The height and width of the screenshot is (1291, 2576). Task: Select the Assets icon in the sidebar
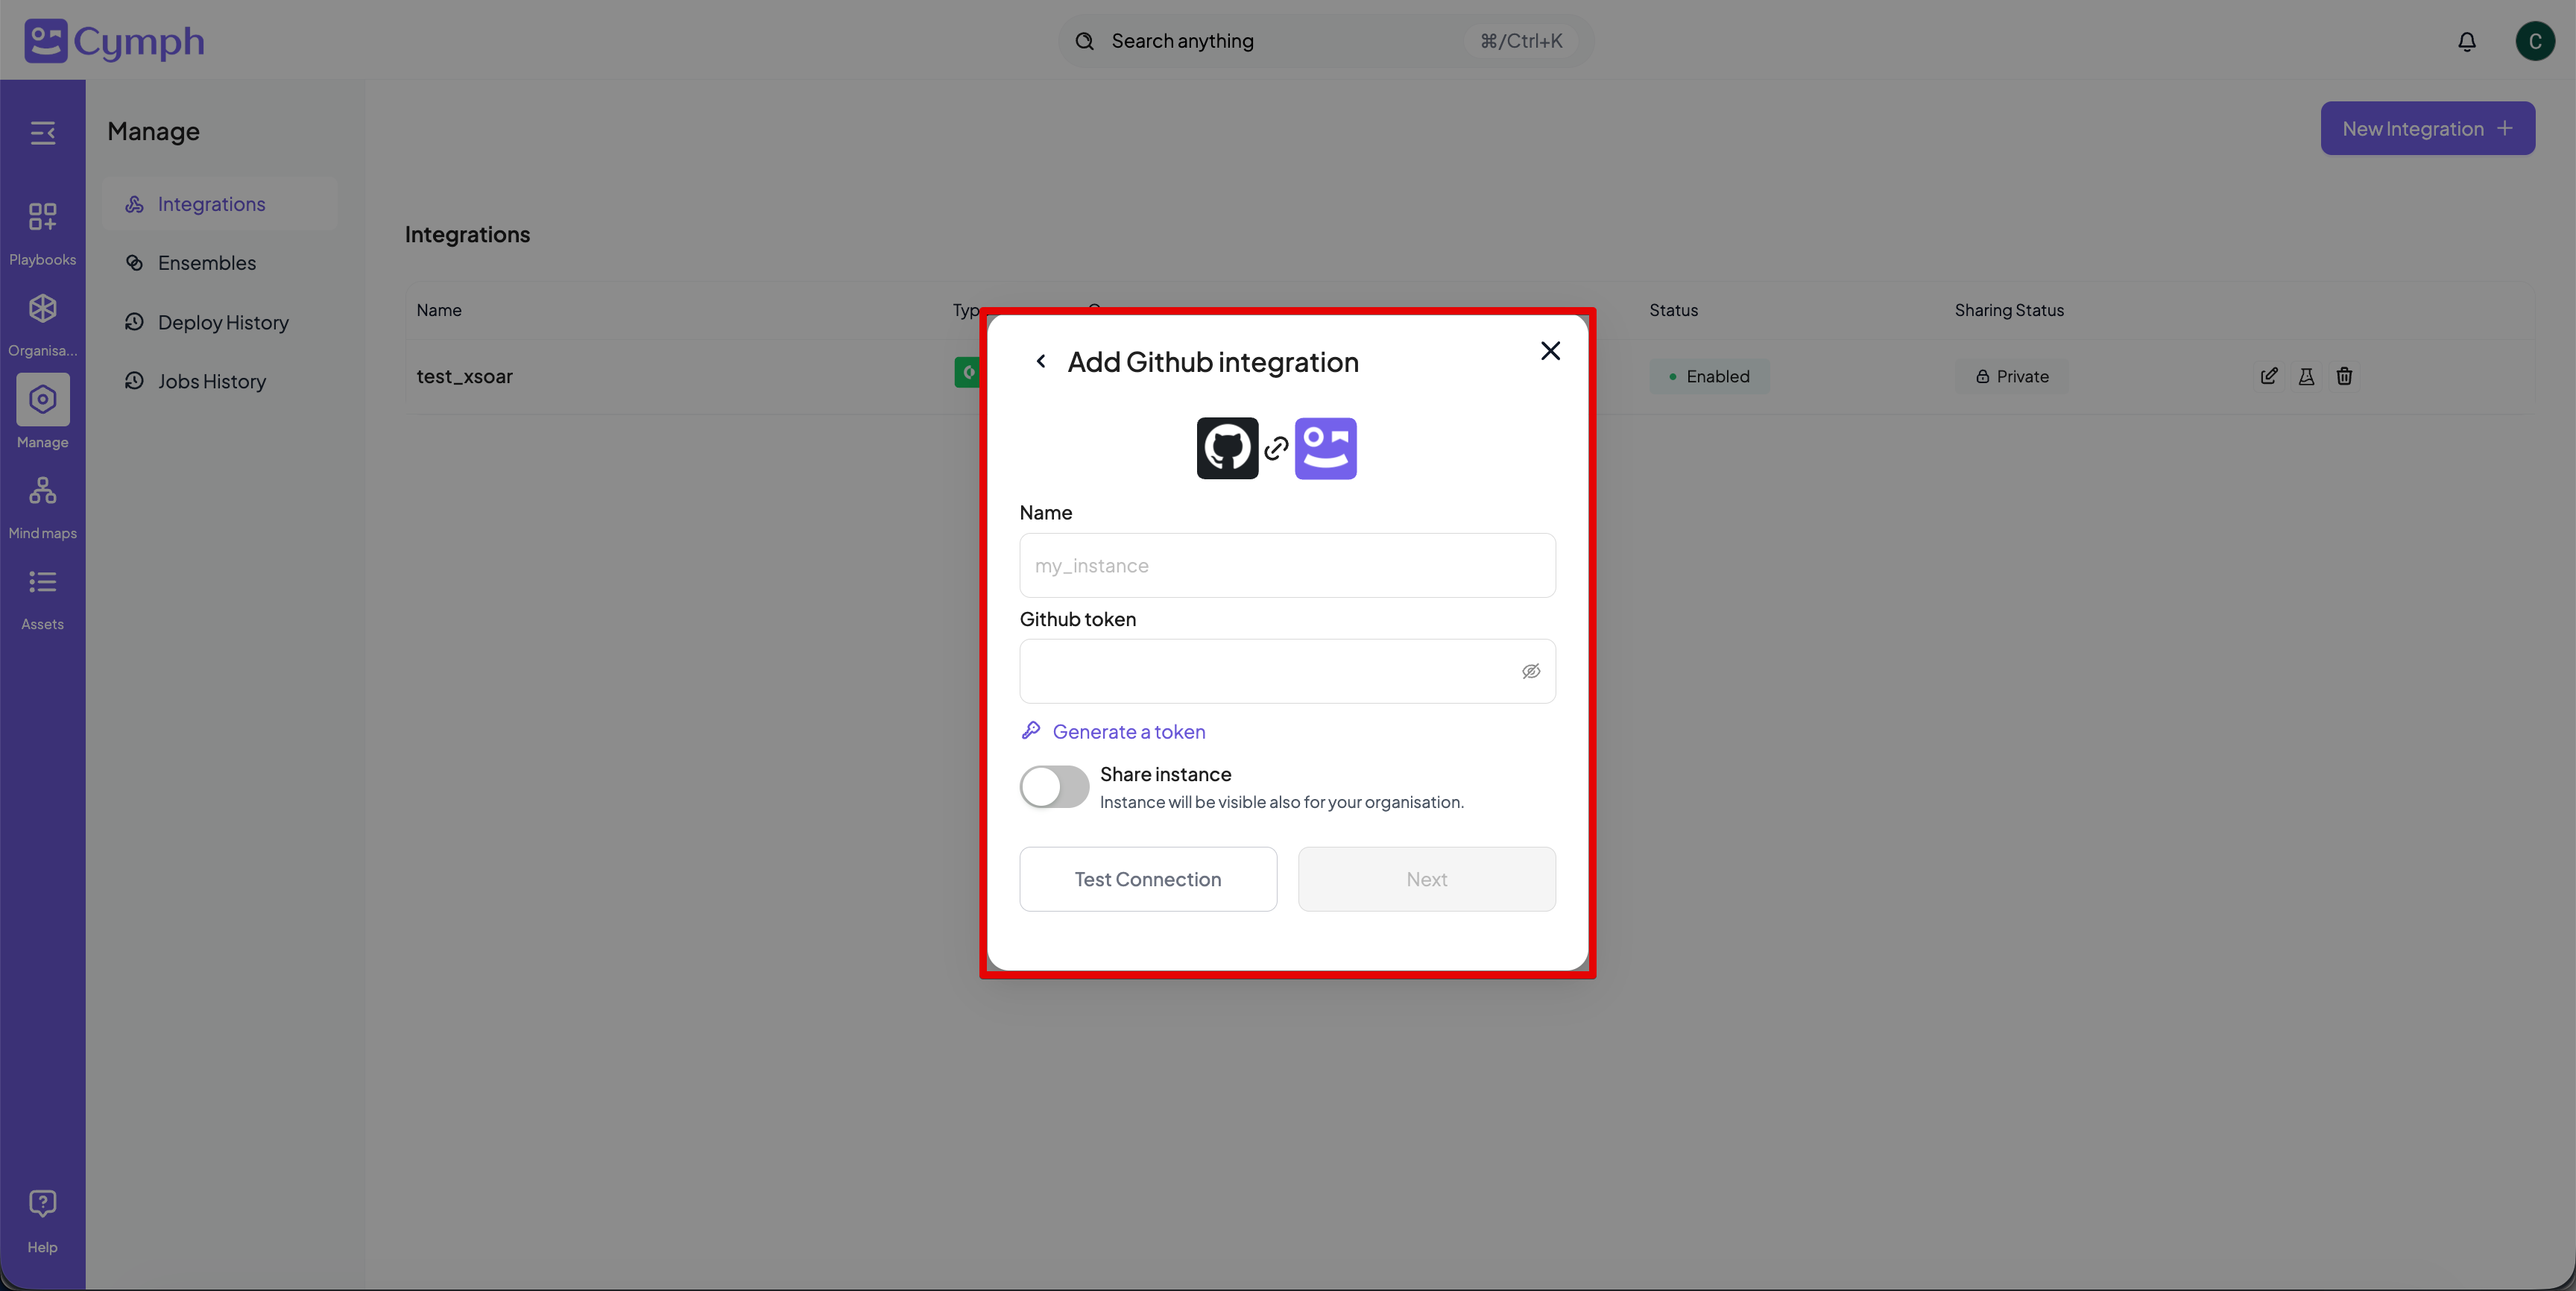click(42, 583)
